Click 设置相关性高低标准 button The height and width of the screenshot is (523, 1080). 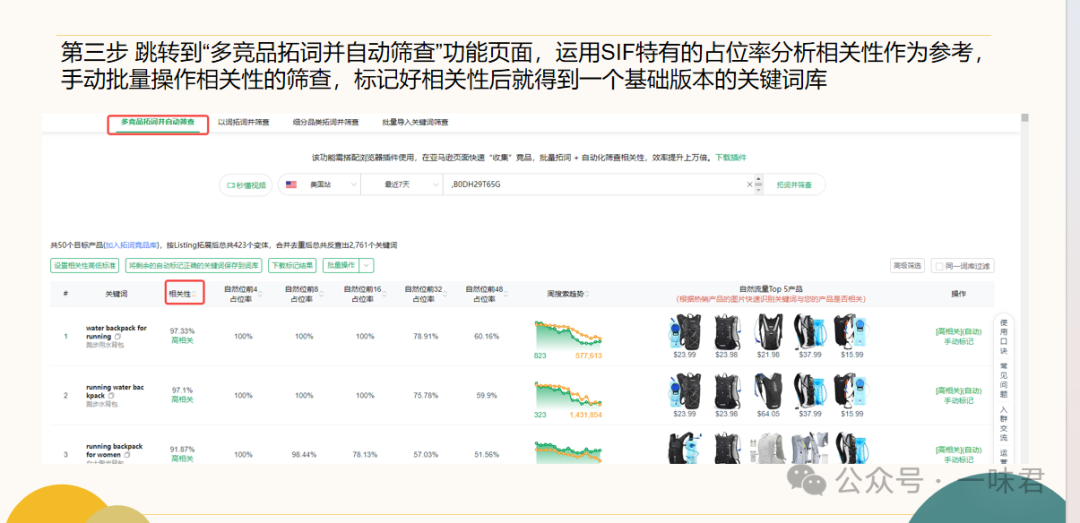85,265
